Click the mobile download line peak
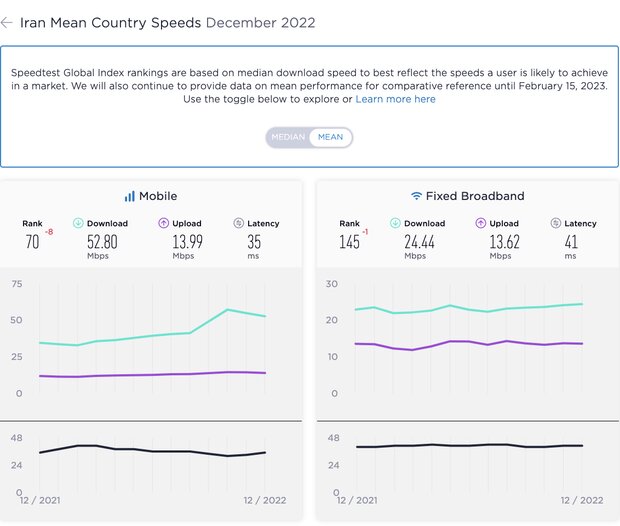 [x=228, y=310]
